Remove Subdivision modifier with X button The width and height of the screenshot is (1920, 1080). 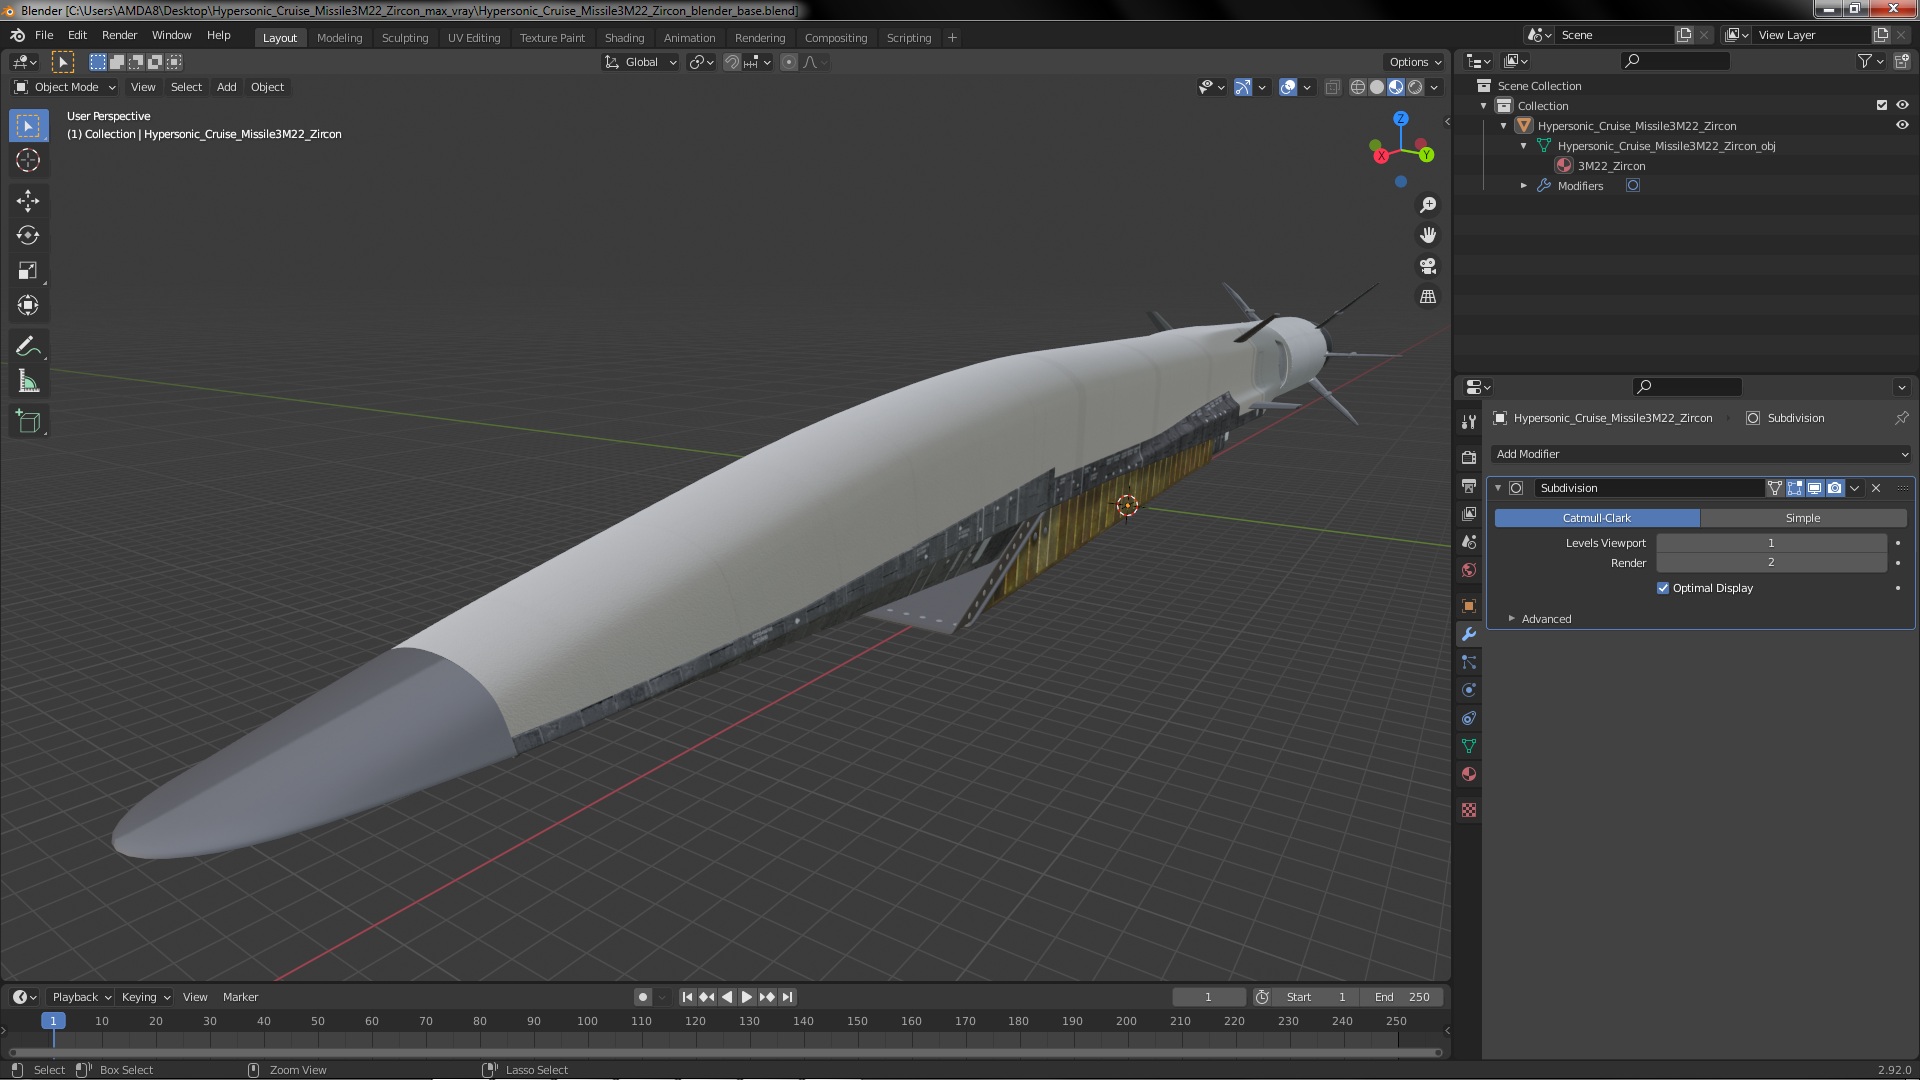1876,488
